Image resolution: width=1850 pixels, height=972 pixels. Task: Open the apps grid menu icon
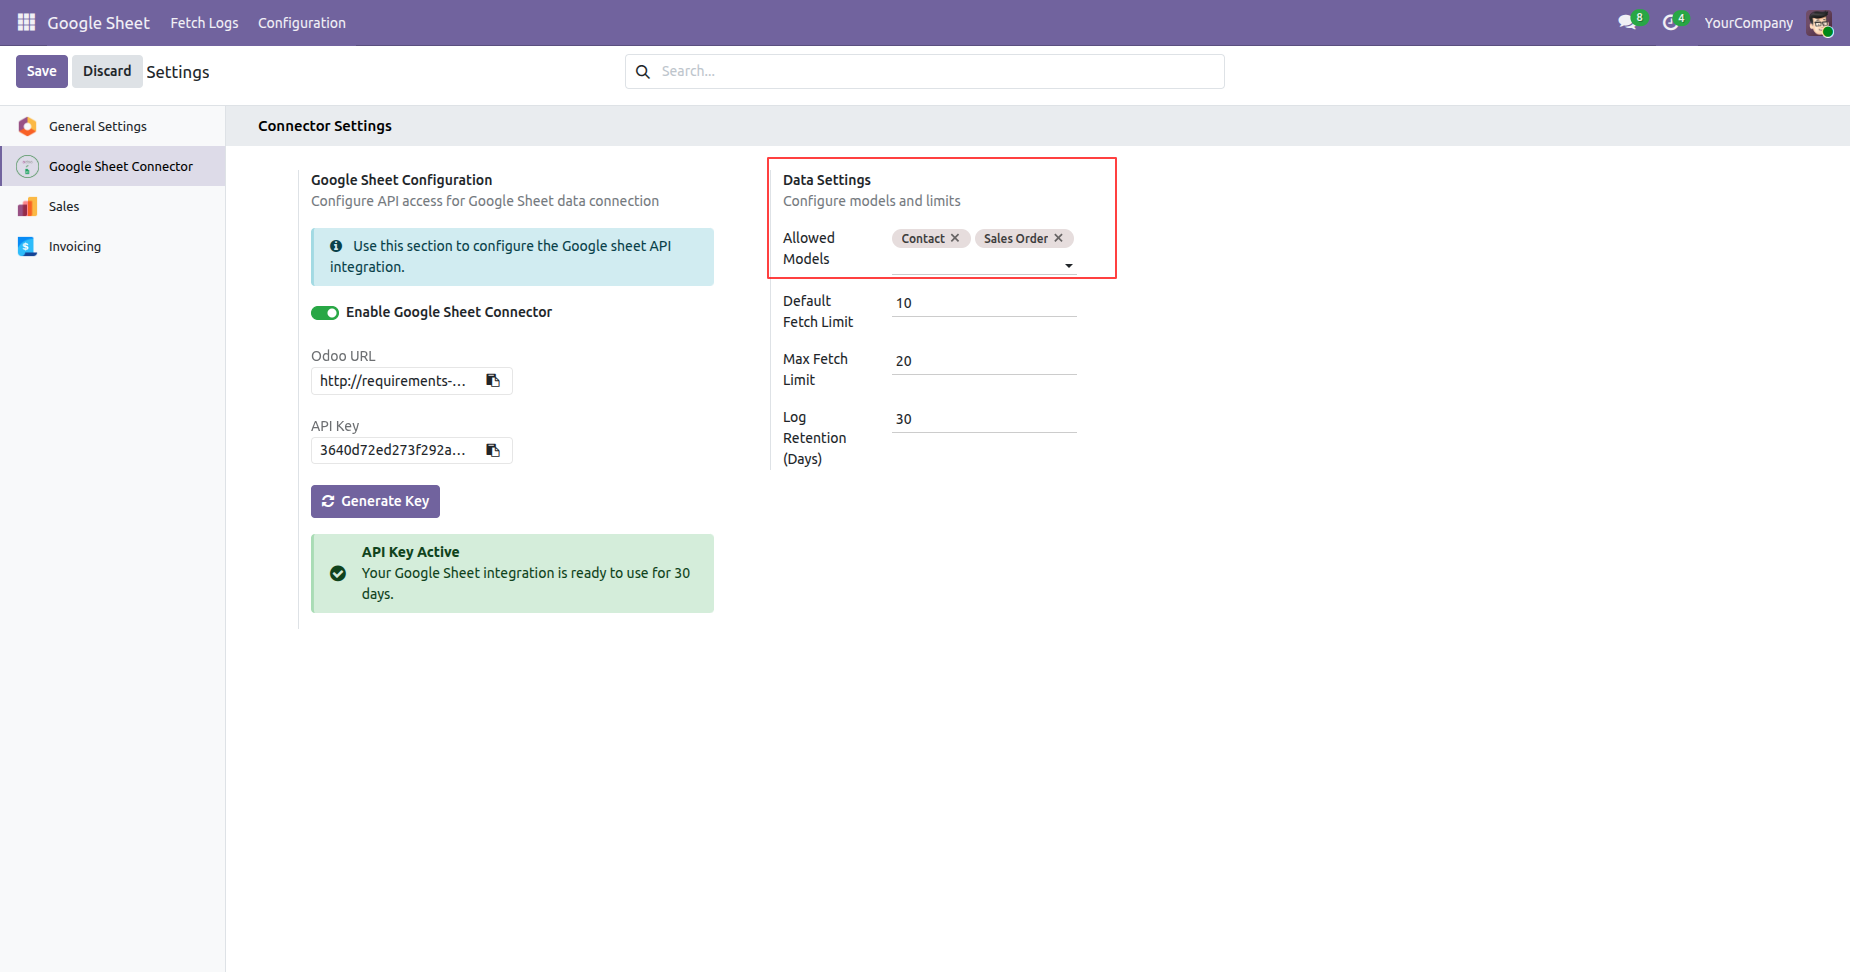(x=26, y=22)
